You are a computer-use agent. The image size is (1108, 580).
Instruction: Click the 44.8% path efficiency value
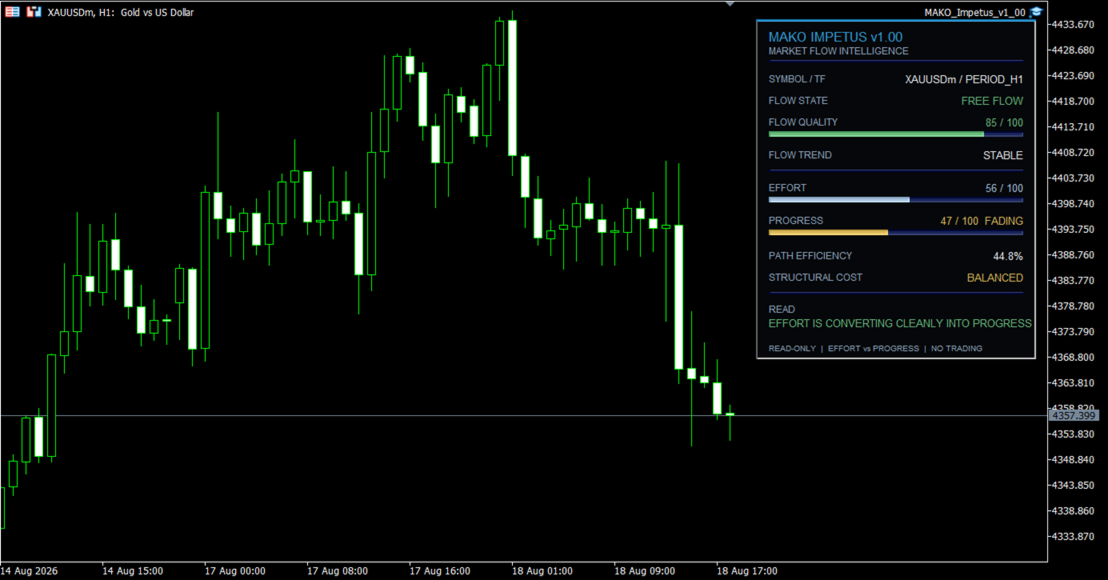pyautogui.click(x=1008, y=256)
